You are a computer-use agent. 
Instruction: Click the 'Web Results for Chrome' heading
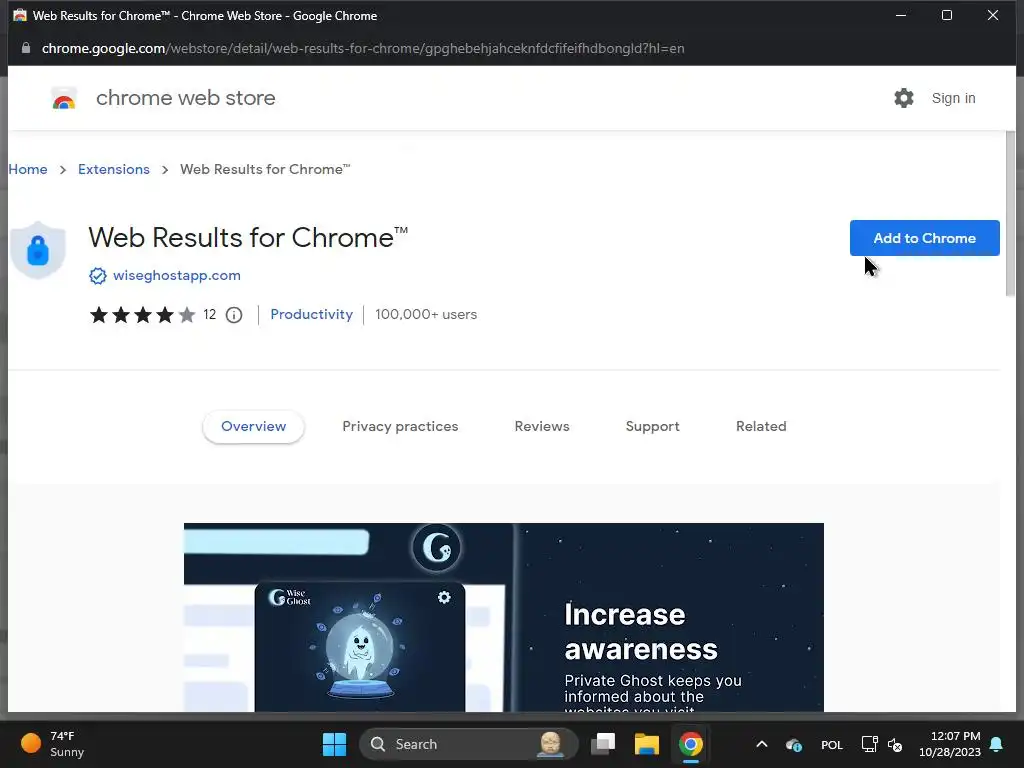pyautogui.click(x=248, y=238)
